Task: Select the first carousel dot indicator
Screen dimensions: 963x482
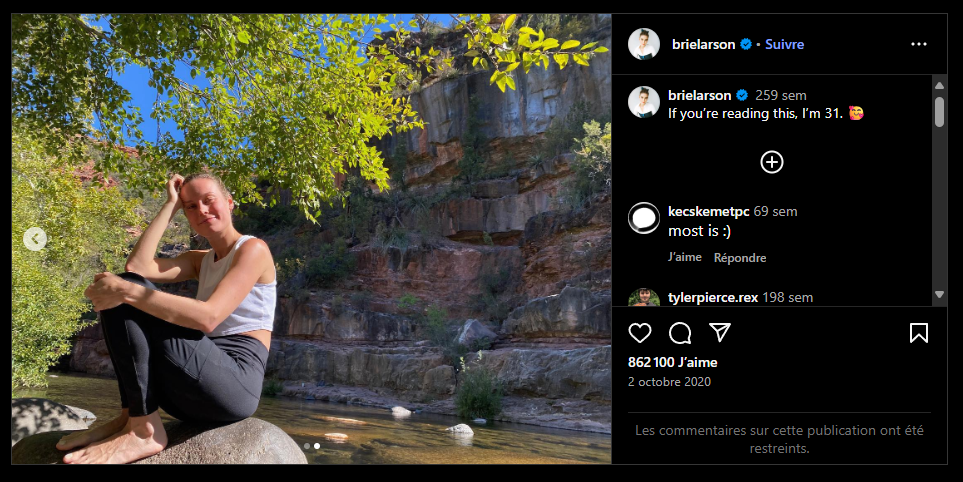Action: tap(307, 446)
